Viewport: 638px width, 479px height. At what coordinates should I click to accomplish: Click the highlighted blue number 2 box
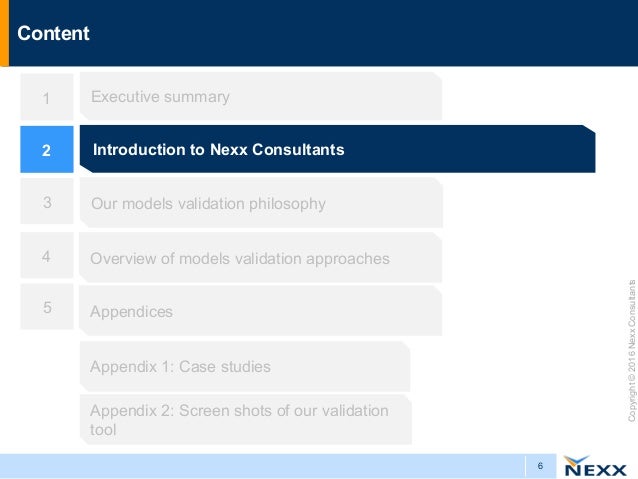tap(47, 149)
